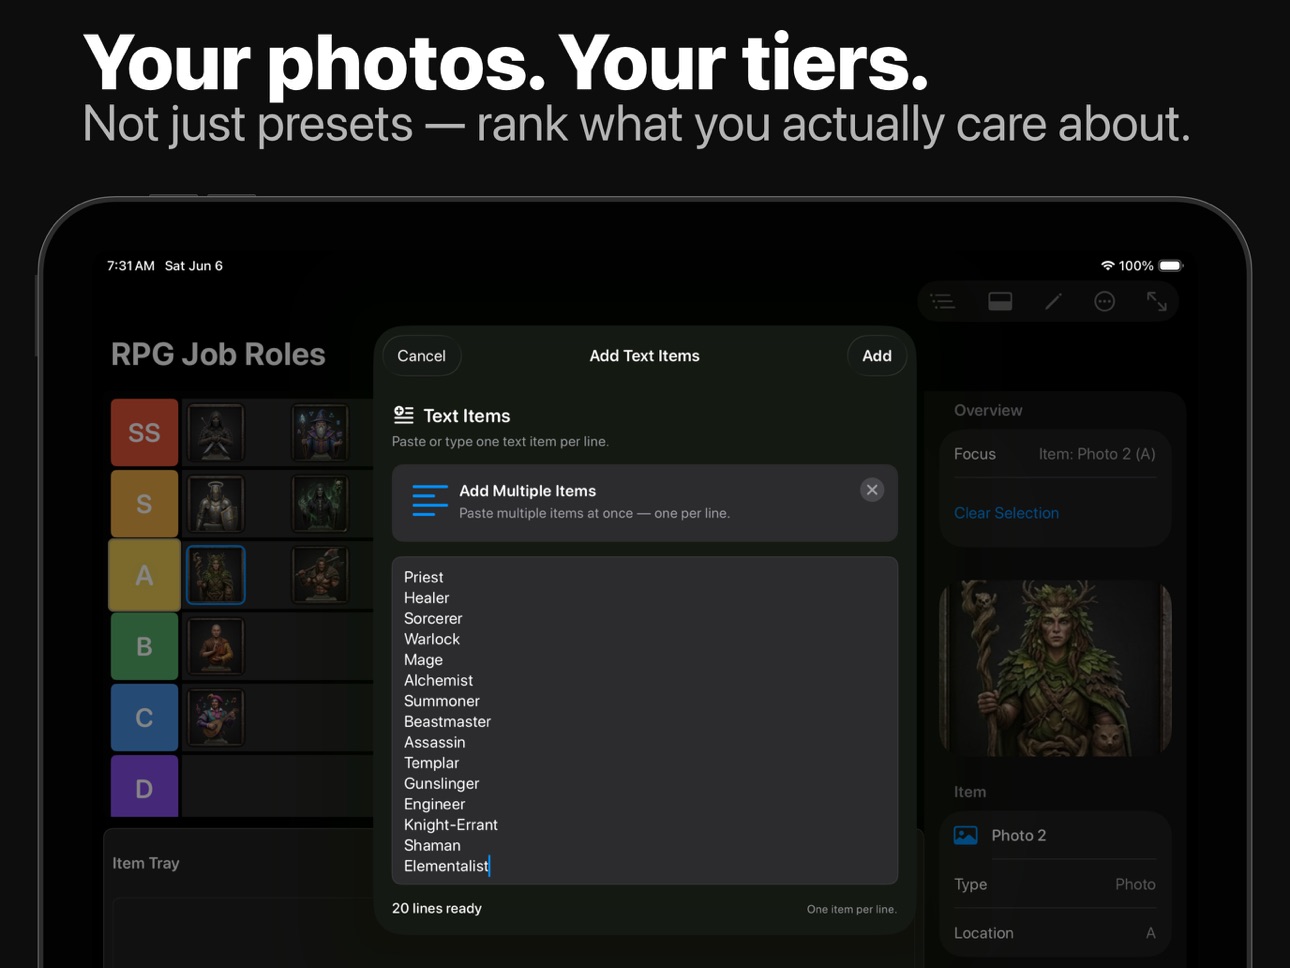Select the monk photo in B tier

pyautogui.click(x=216, y=646)
